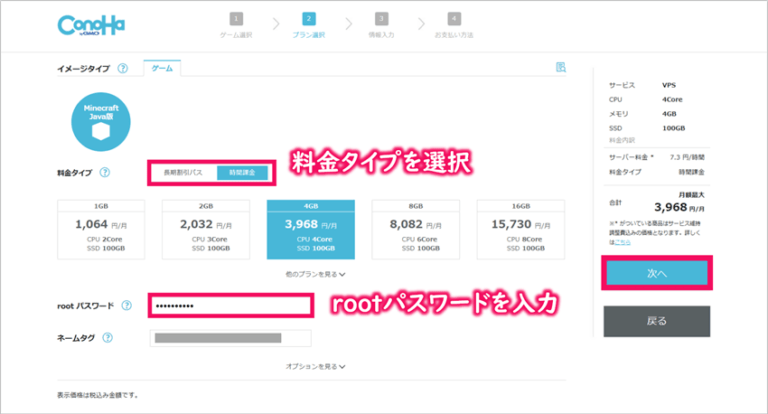
Task: Expand 他のプランを見る
Action: (315, 273)
